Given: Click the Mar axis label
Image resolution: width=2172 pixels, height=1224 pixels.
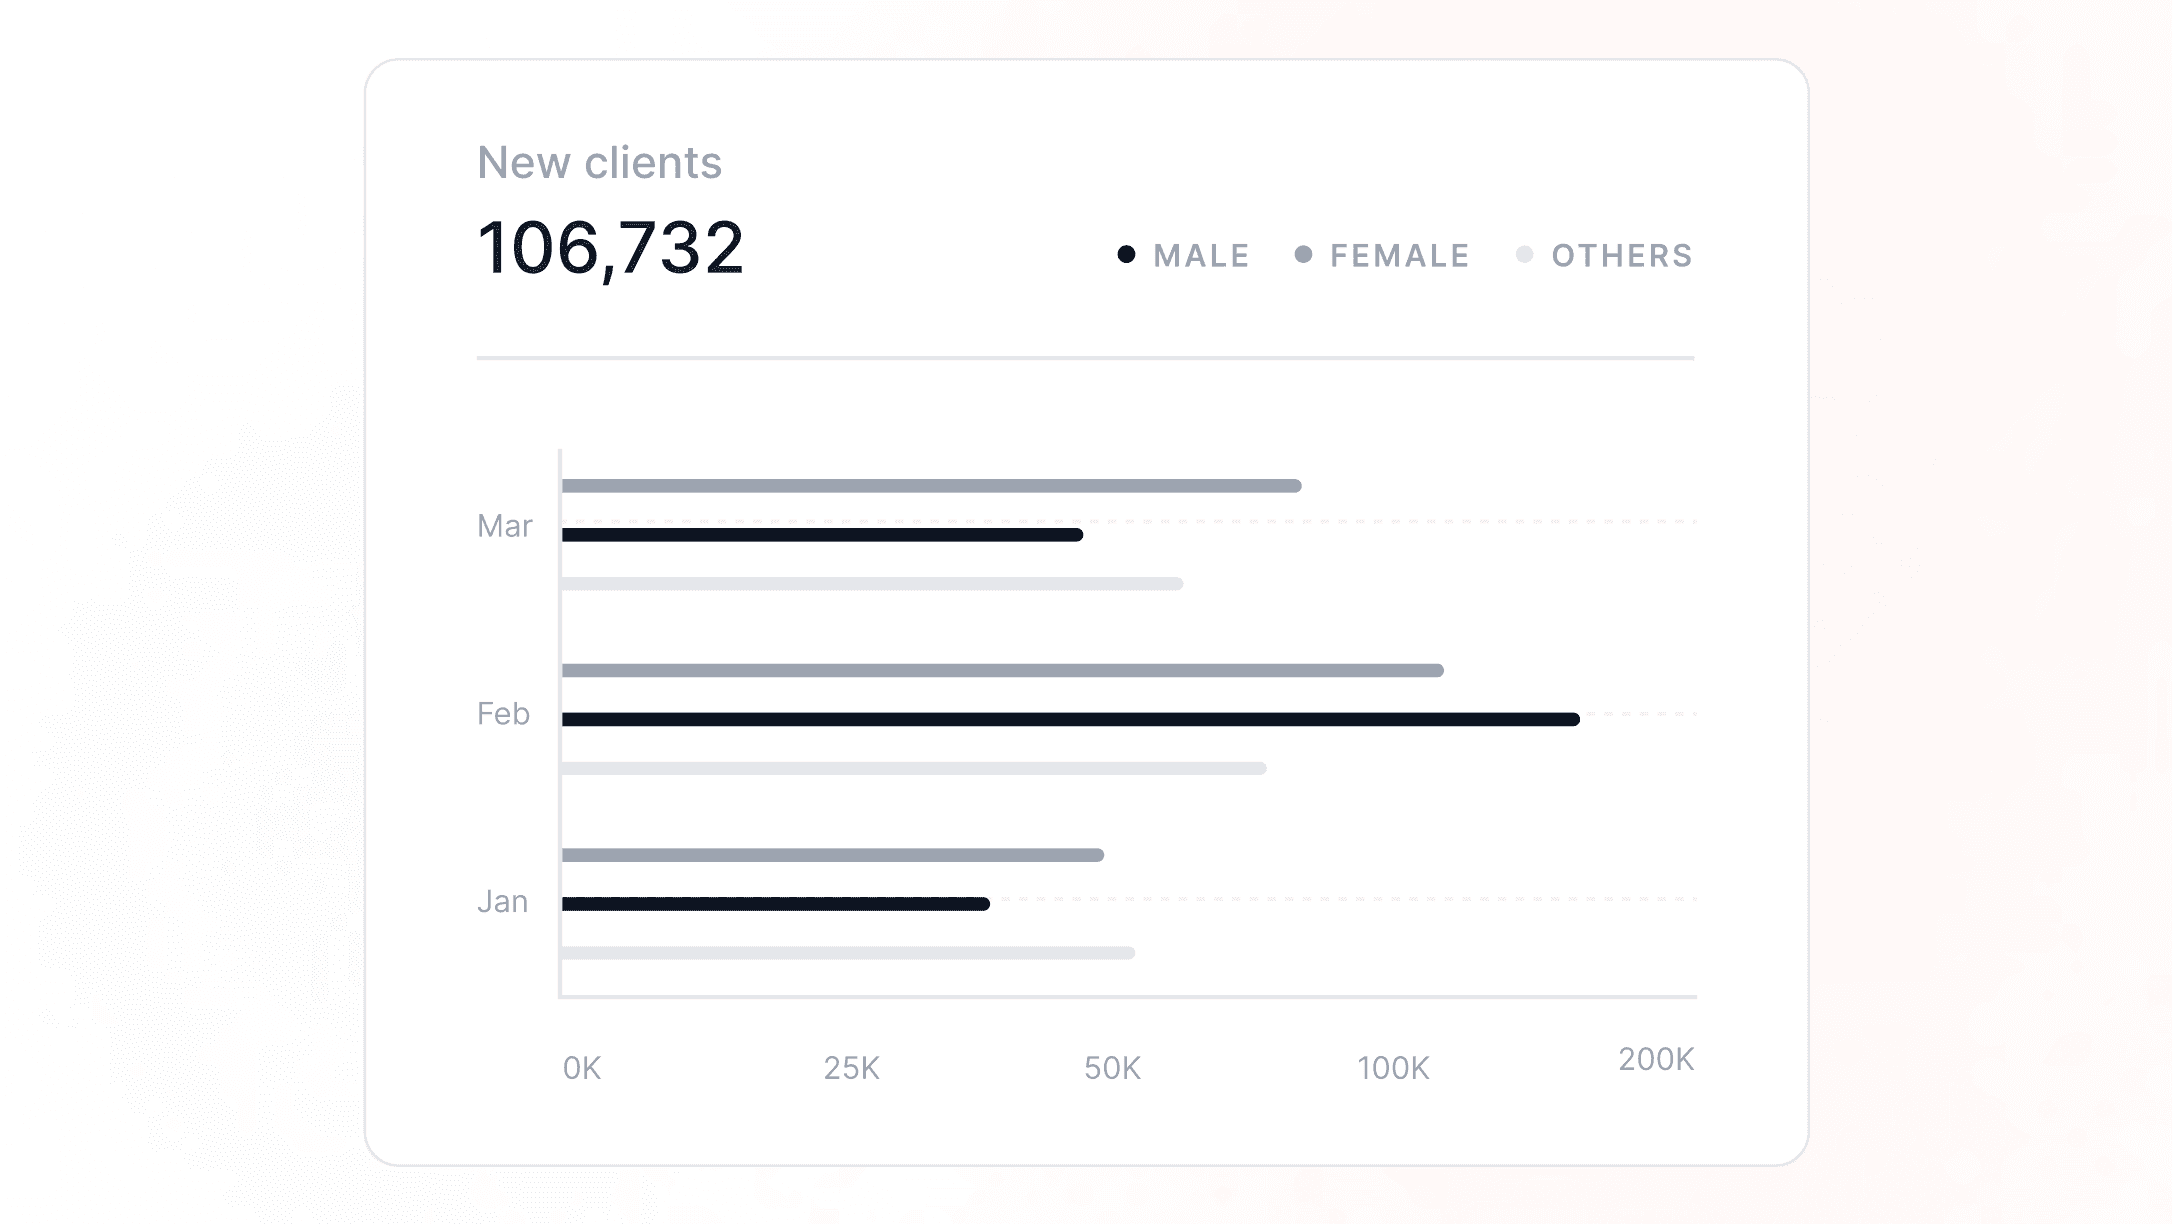Looking at the screenshot, I should tap(504, 526).
